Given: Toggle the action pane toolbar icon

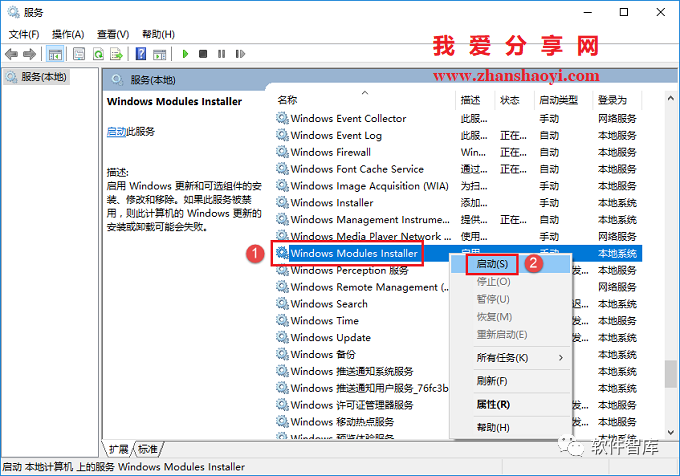Looking at the screenshot, I should point(159,54).
